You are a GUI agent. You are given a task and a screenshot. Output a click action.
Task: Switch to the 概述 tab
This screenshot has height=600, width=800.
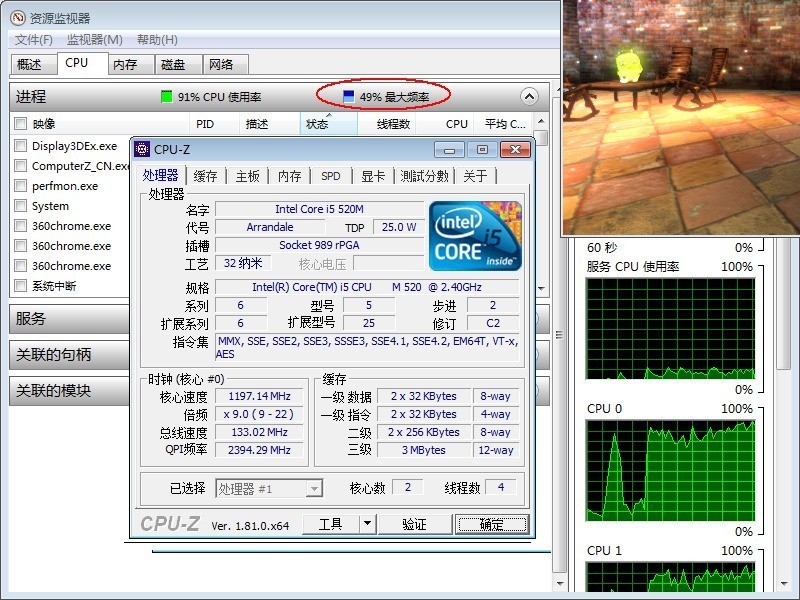(x=33, y=65)
